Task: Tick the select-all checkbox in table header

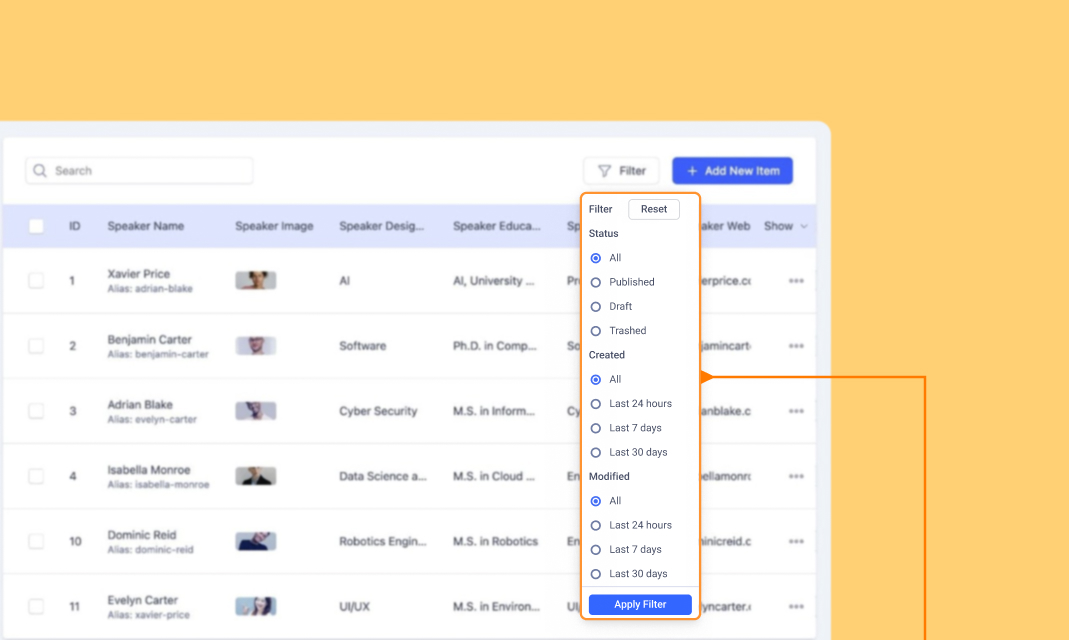Action: [36, 226]
